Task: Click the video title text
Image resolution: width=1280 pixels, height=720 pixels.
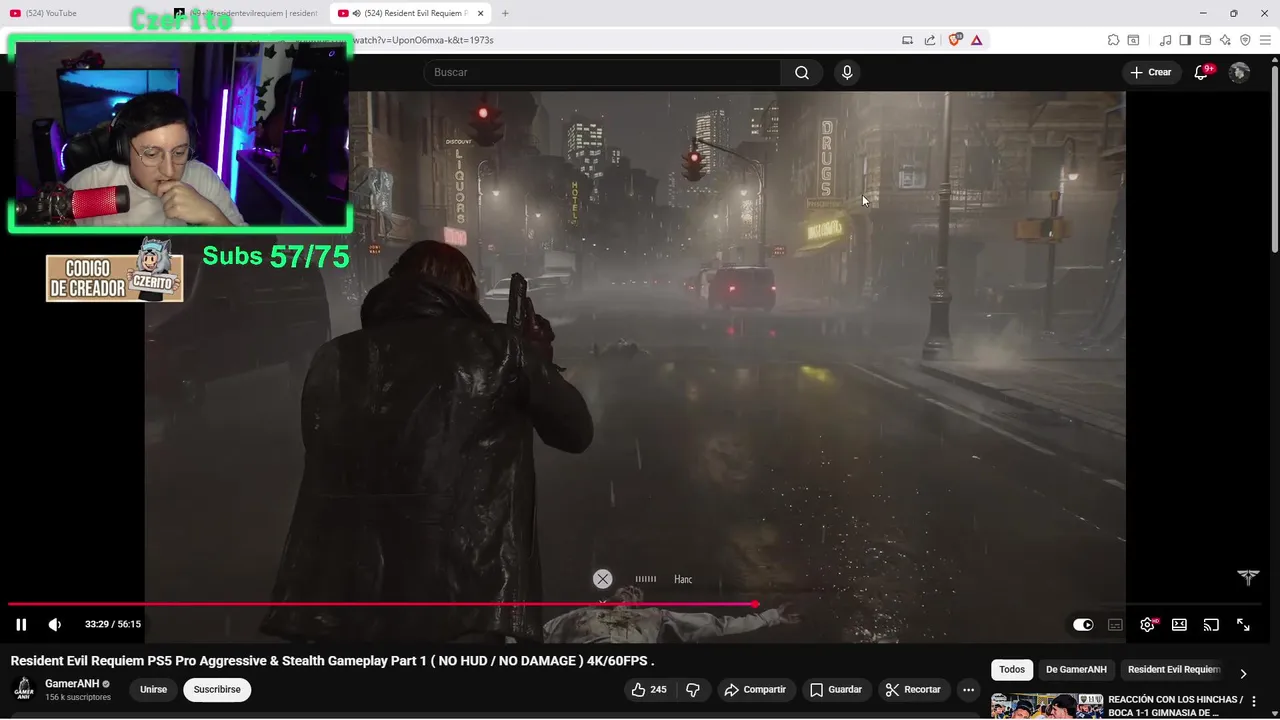Action: coord(332,661)
